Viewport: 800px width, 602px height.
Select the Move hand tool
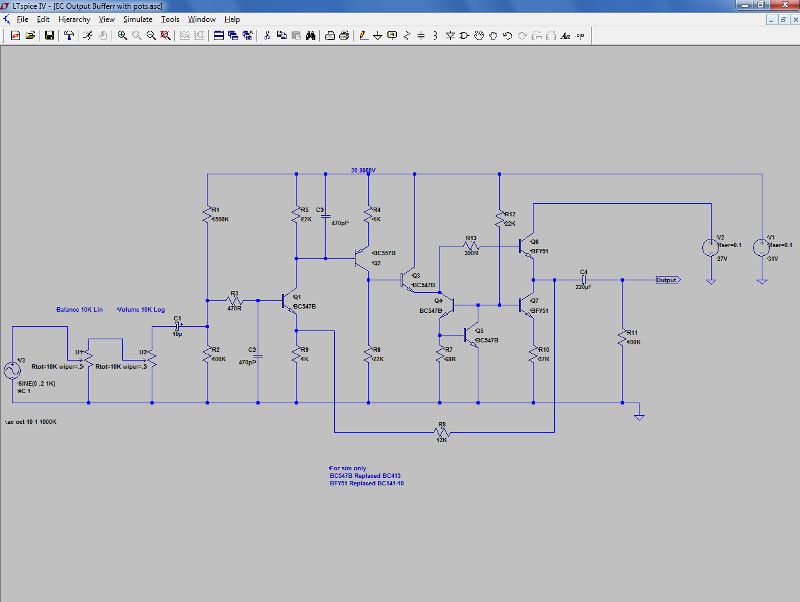479,36
